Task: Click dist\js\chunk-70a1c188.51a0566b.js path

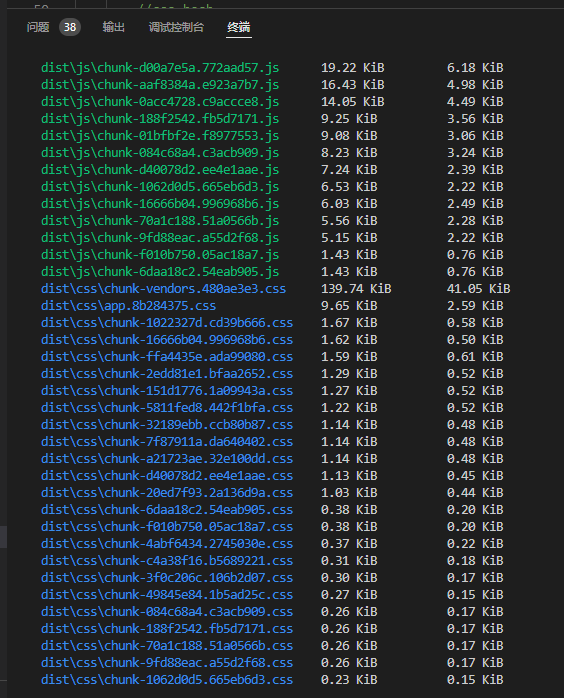Action: click(x=160, y=221)
